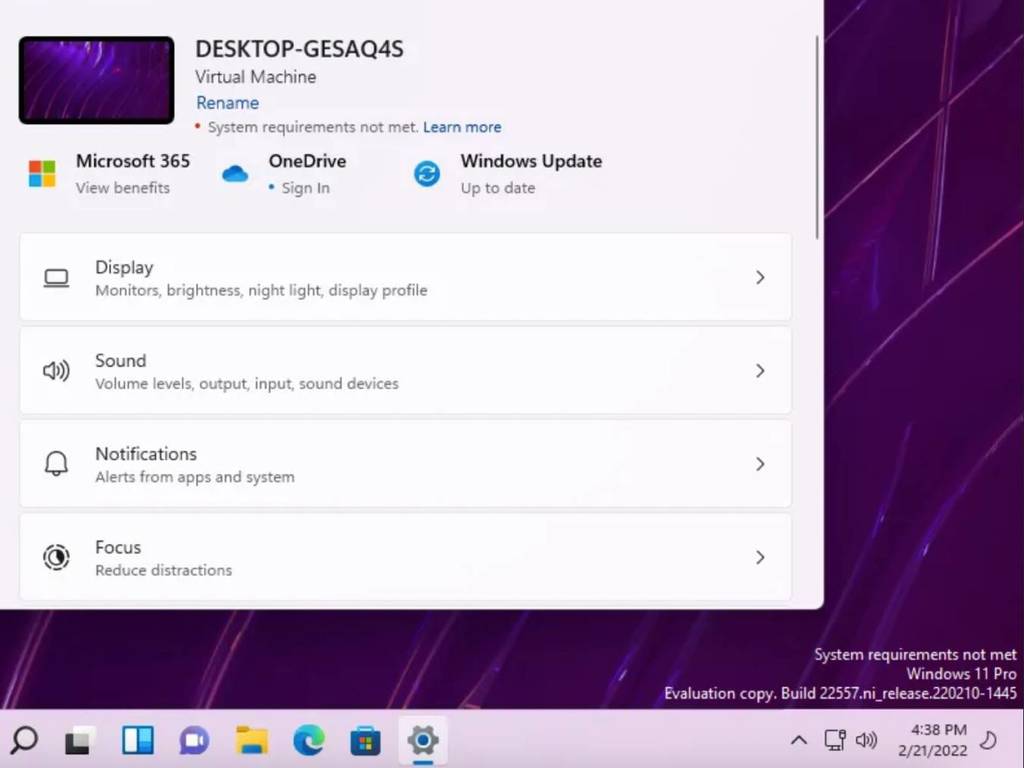Click the Microsoft 365 logo icon
The width and height of the screenshot is (1024, 768).
coord(42,174)
